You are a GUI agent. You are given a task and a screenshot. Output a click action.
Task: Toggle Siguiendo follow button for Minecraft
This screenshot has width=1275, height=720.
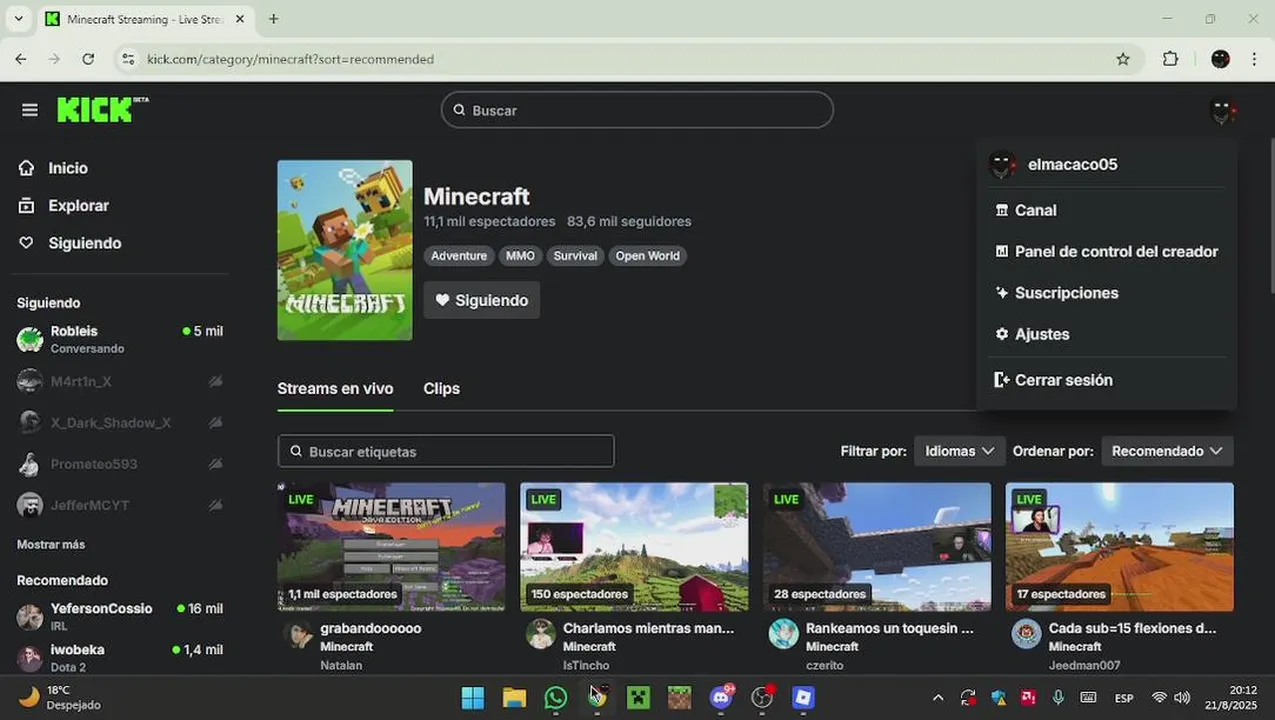(482, 300)
